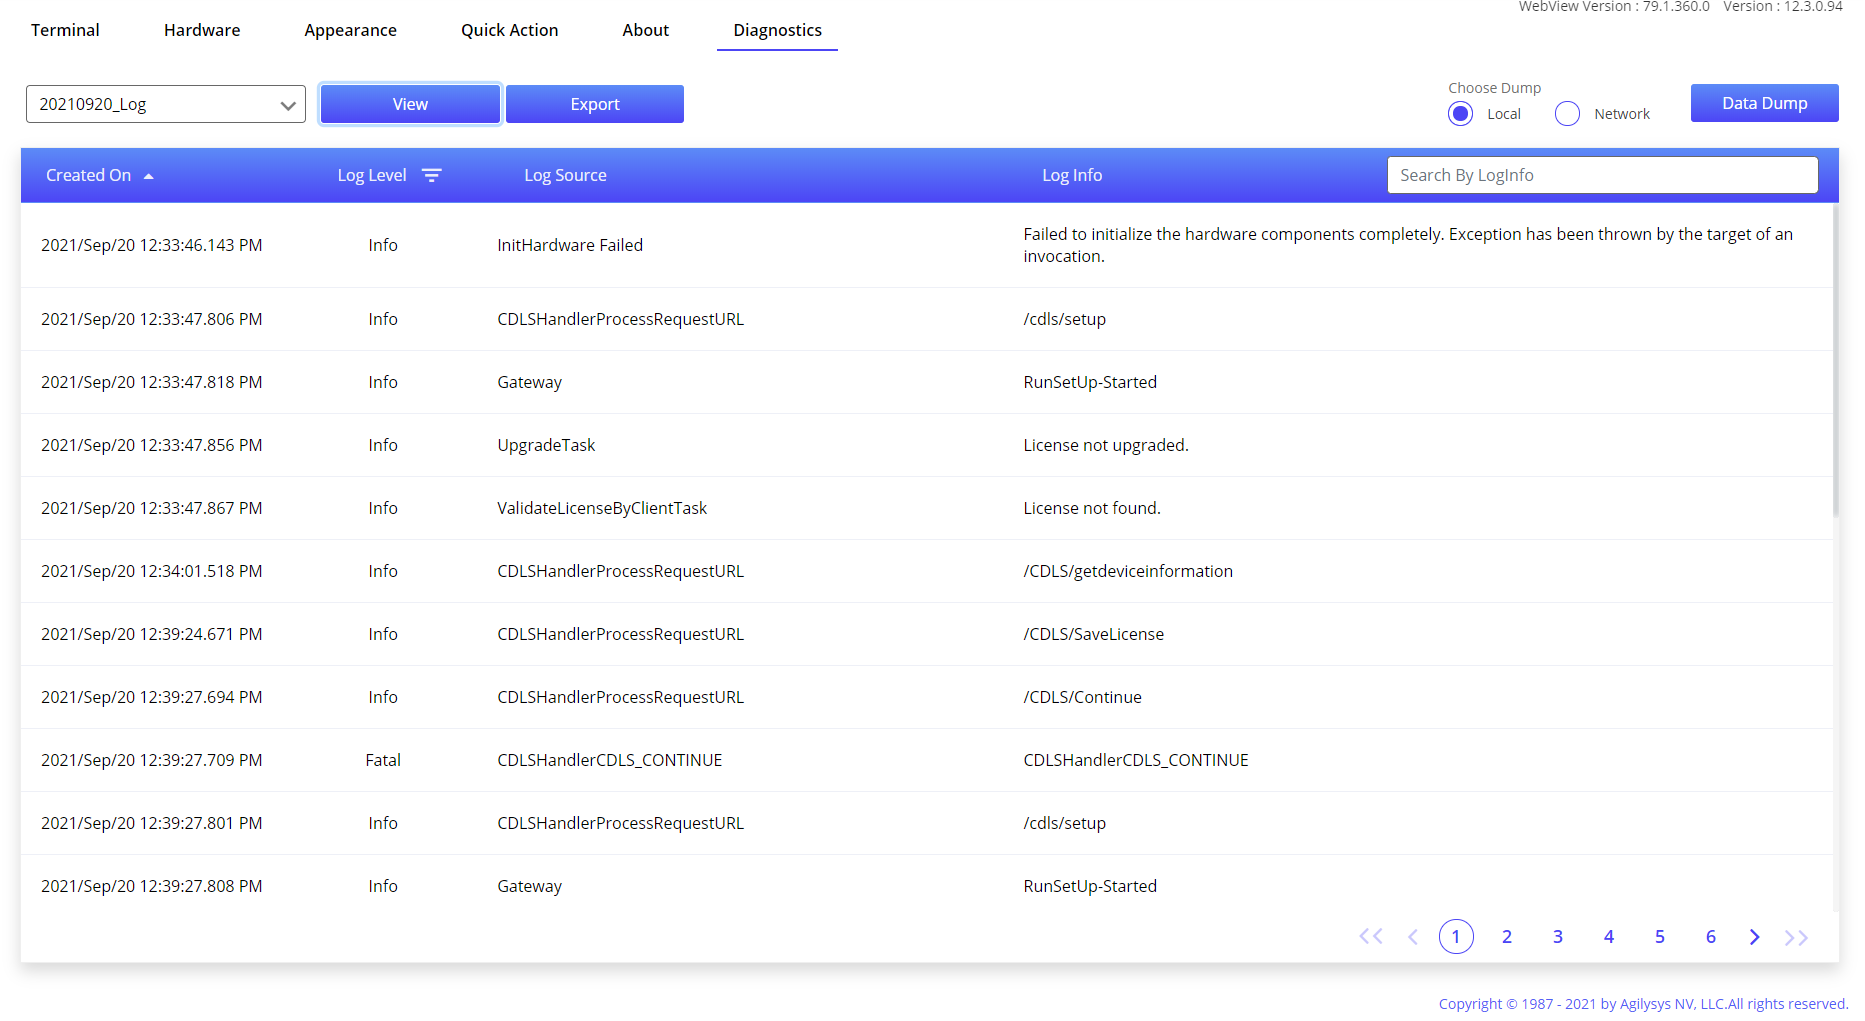Screen dimensions: 1865x1021
Task: Select the /CDLS/Continue log info
Action: pyautogui.click(x=1083, y=697)
